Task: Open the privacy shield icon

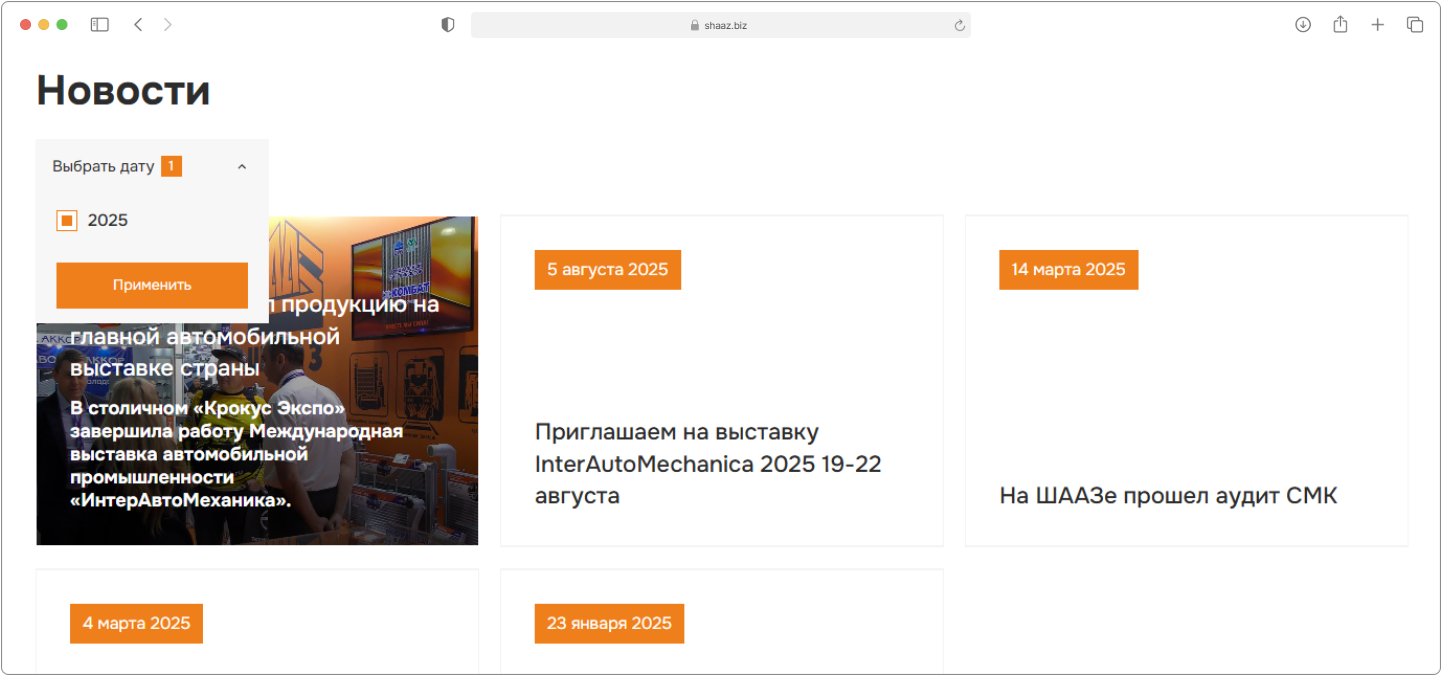Action: point(448,25)
